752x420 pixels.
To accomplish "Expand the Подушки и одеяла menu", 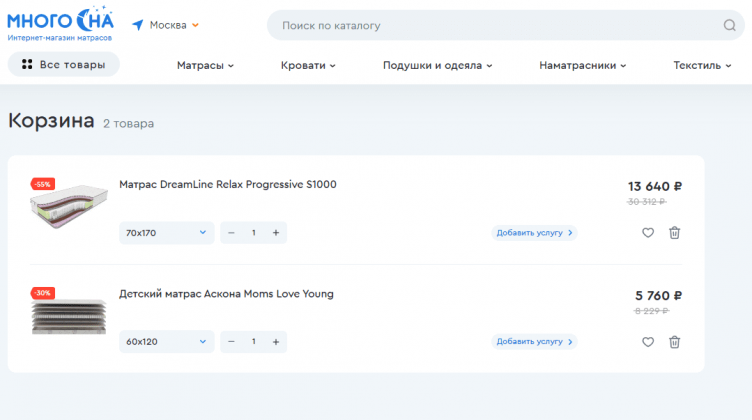I will click(x=437, y=65).
